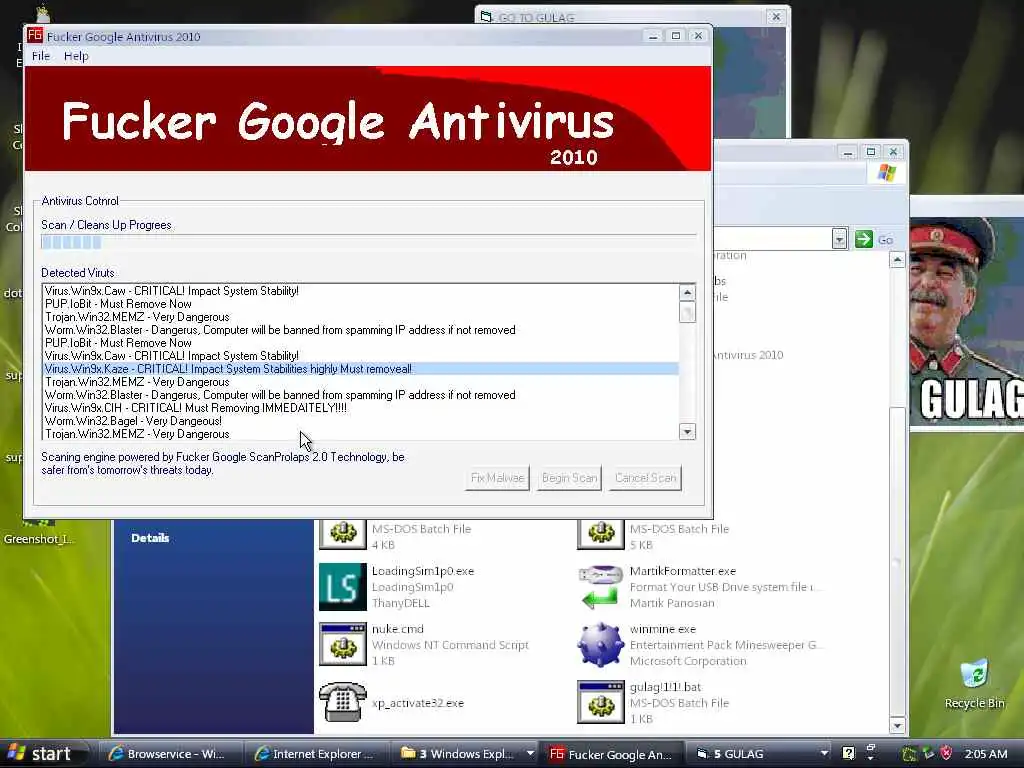Screen dimensions: 1024x768
Task: Select the 5 KB MS-DOS Batch File icon
Action: point(600,533)
